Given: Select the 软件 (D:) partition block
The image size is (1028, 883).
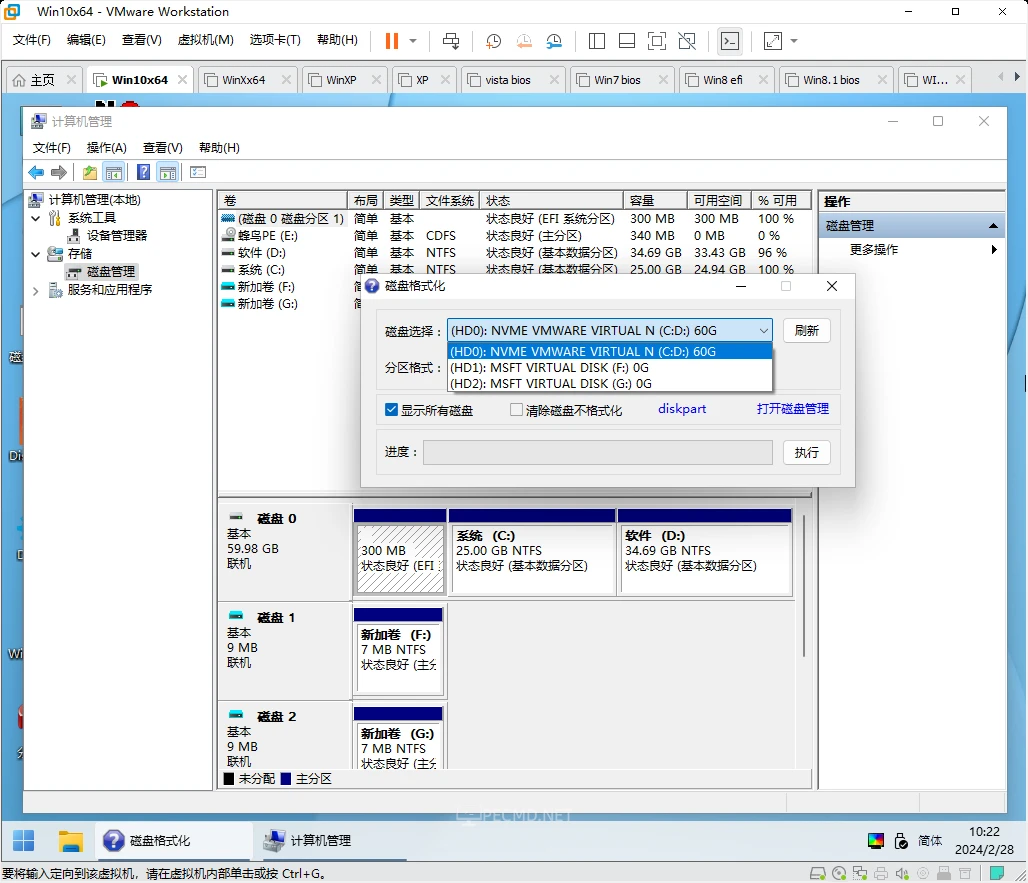Looking at the screenshot, I should coord(705,552).
